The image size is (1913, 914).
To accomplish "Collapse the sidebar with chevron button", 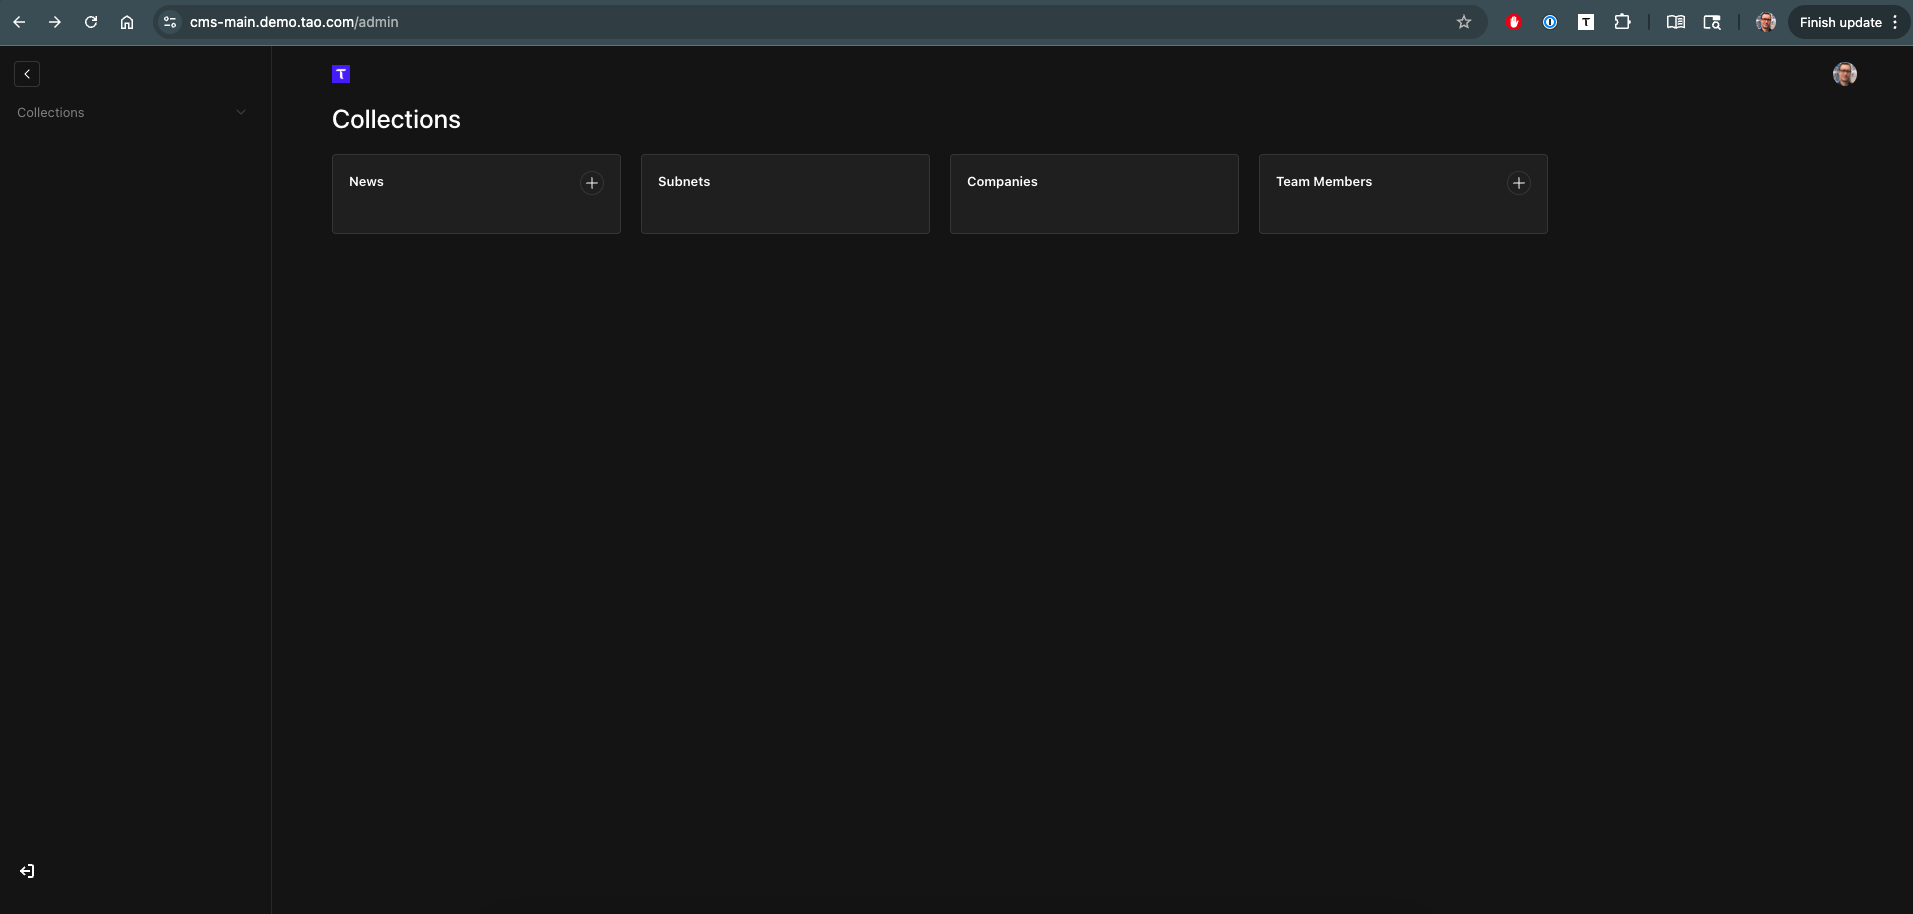I will pyautogui.click(x=27, y=74).
